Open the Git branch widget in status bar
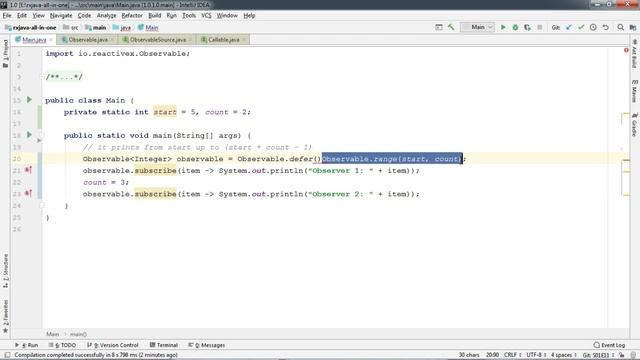 [x=598, y=355]
